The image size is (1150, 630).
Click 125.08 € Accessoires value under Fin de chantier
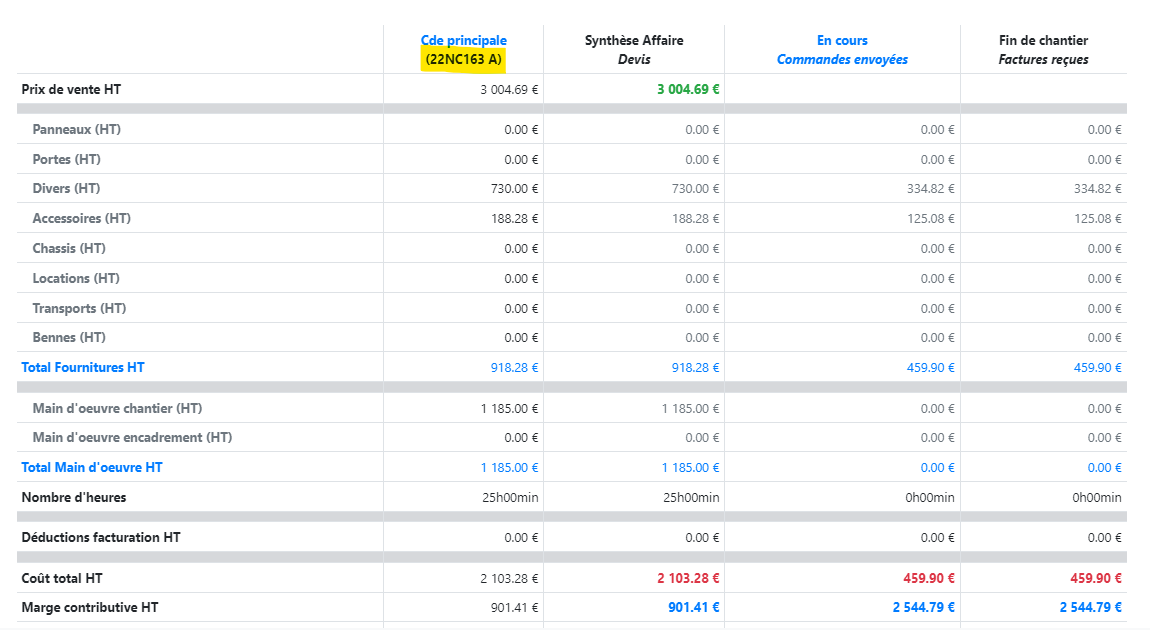click(1097, 219)
